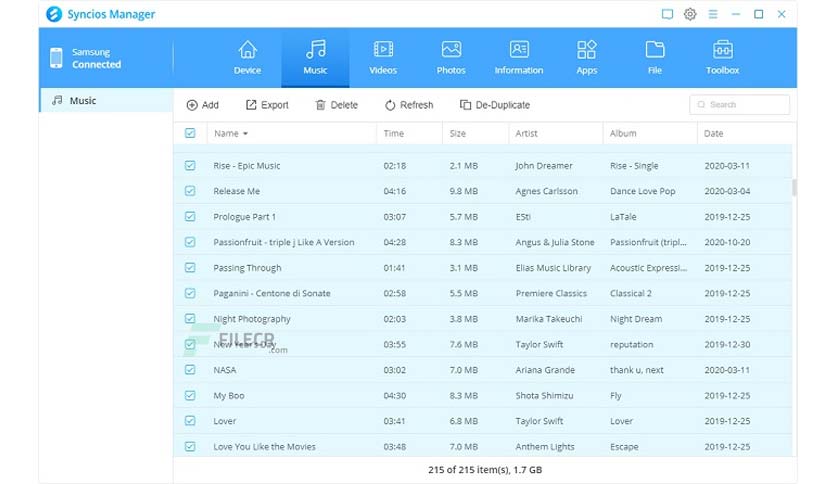The height and width of the screenshot is (484, 836).
Task: Uncheck Lover checkbox
Action: click(190, 421)
